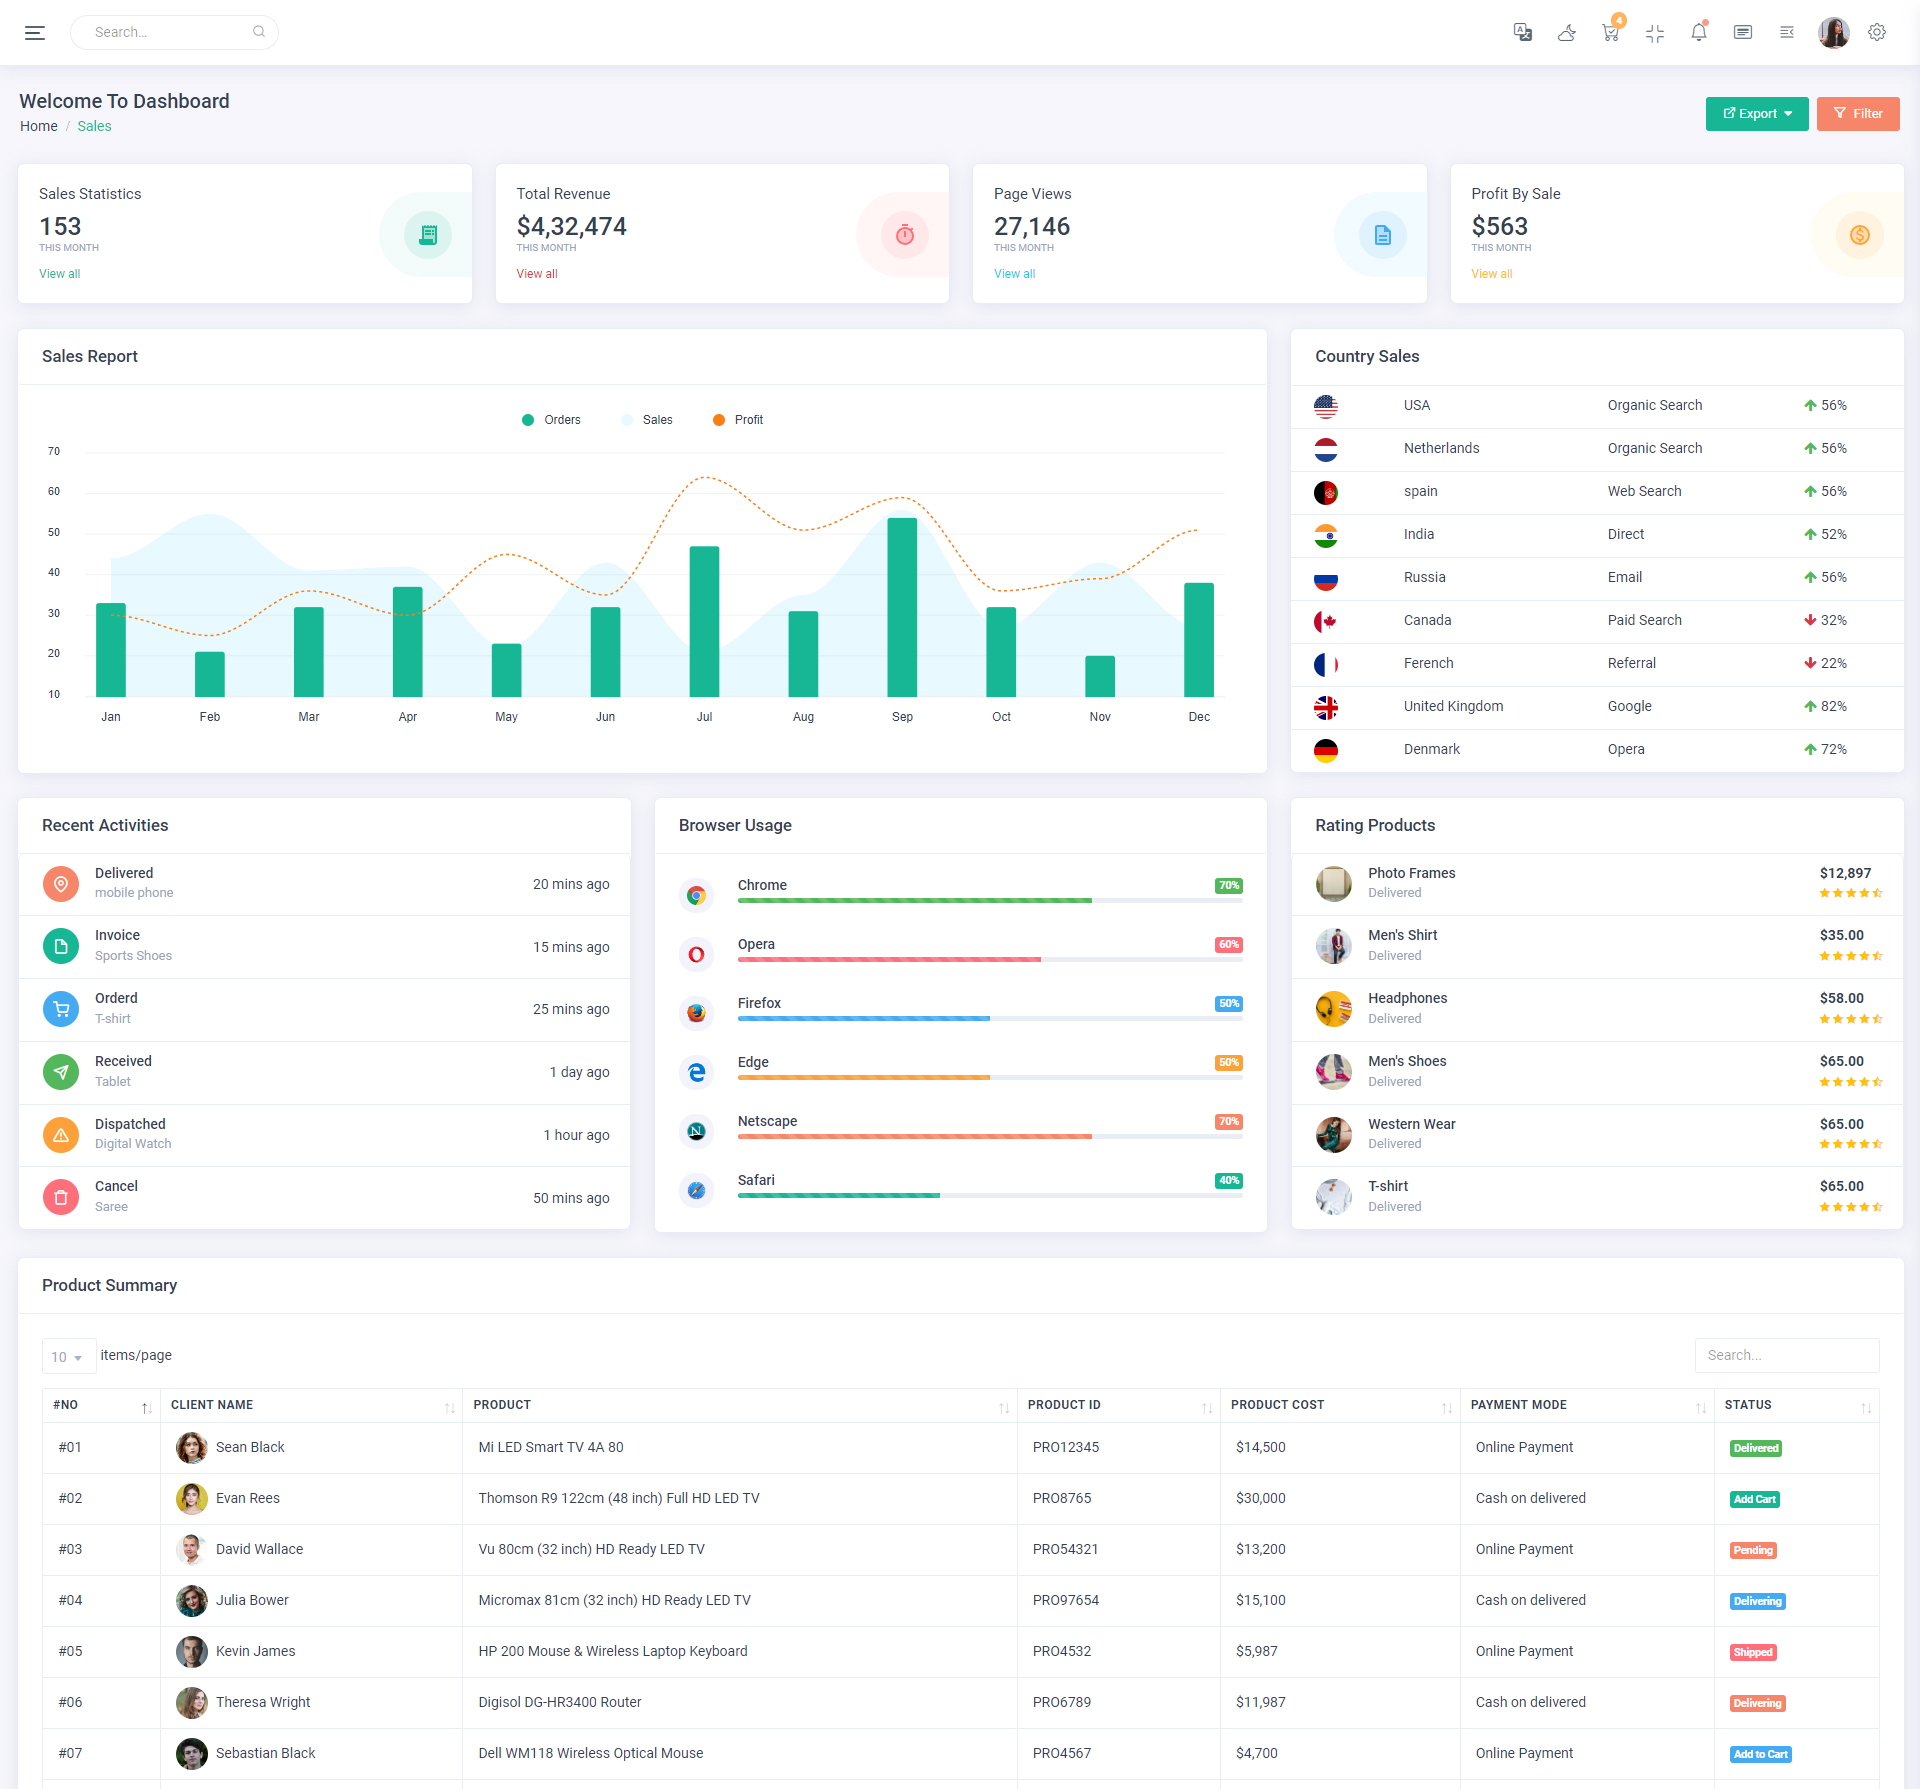This screenshot has height=1789, width=1920.
Task: Open the right sidebar lines icon
Action: tap(1787, 33)
